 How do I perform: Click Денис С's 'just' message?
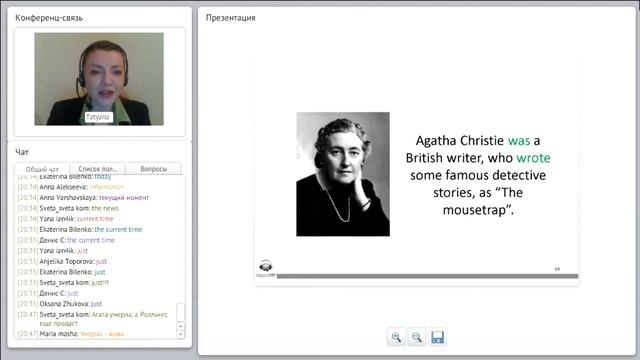coord(48,293)
